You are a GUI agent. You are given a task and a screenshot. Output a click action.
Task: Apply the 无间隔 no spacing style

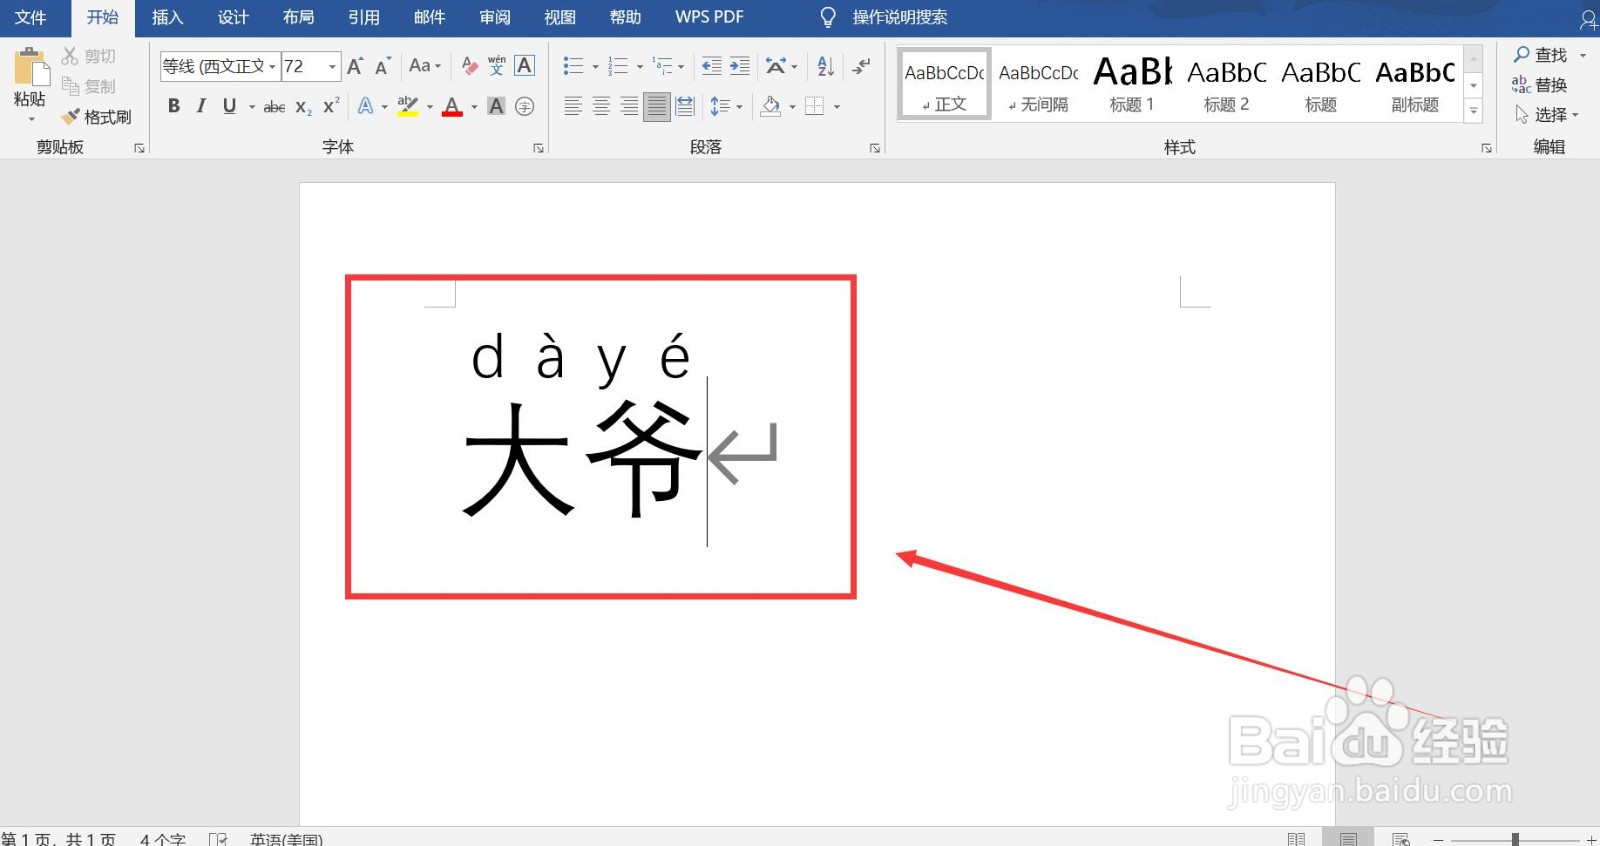1038,84
